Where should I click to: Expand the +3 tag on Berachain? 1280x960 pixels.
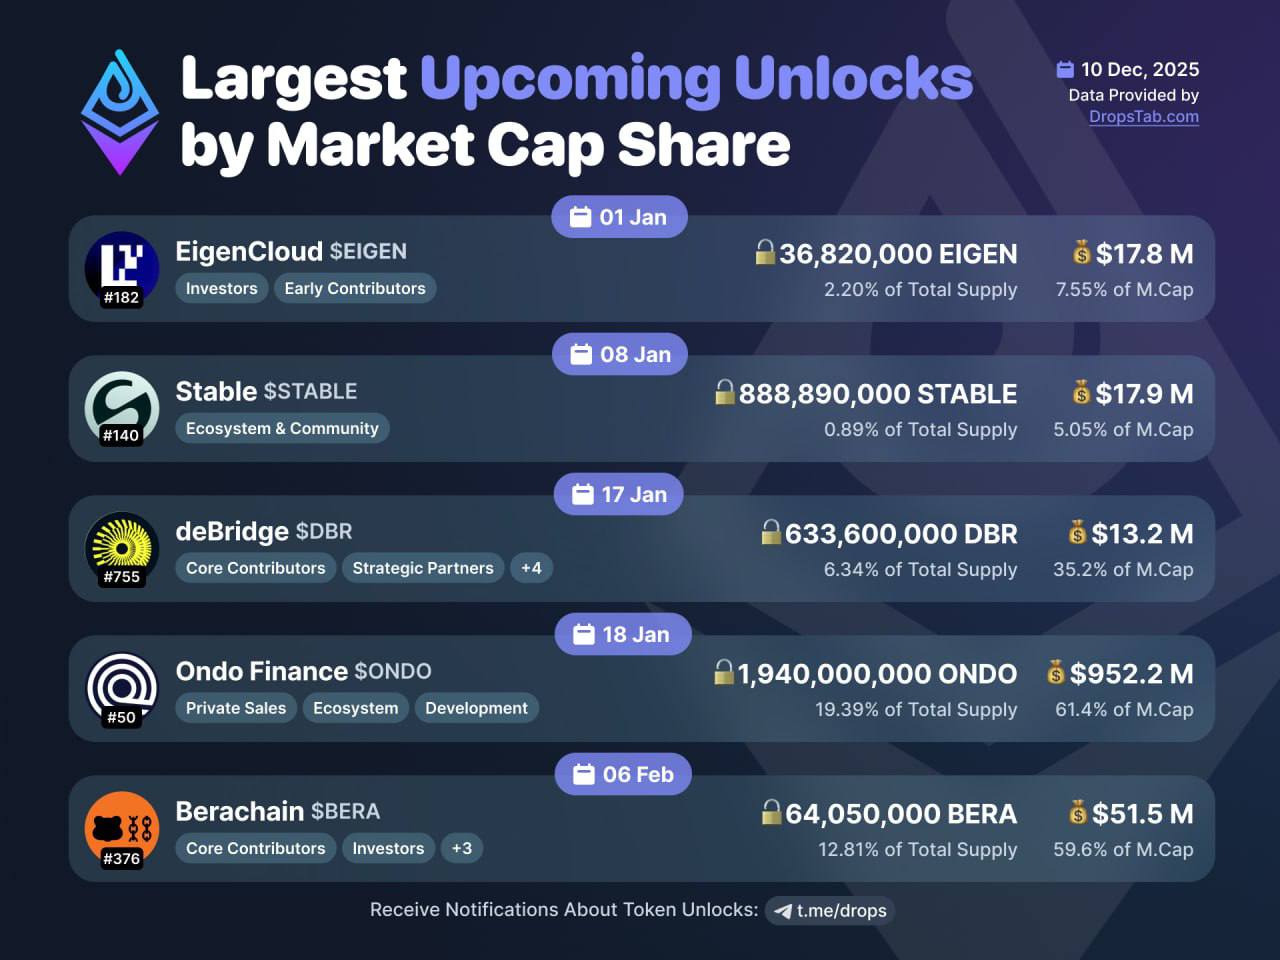461,848
